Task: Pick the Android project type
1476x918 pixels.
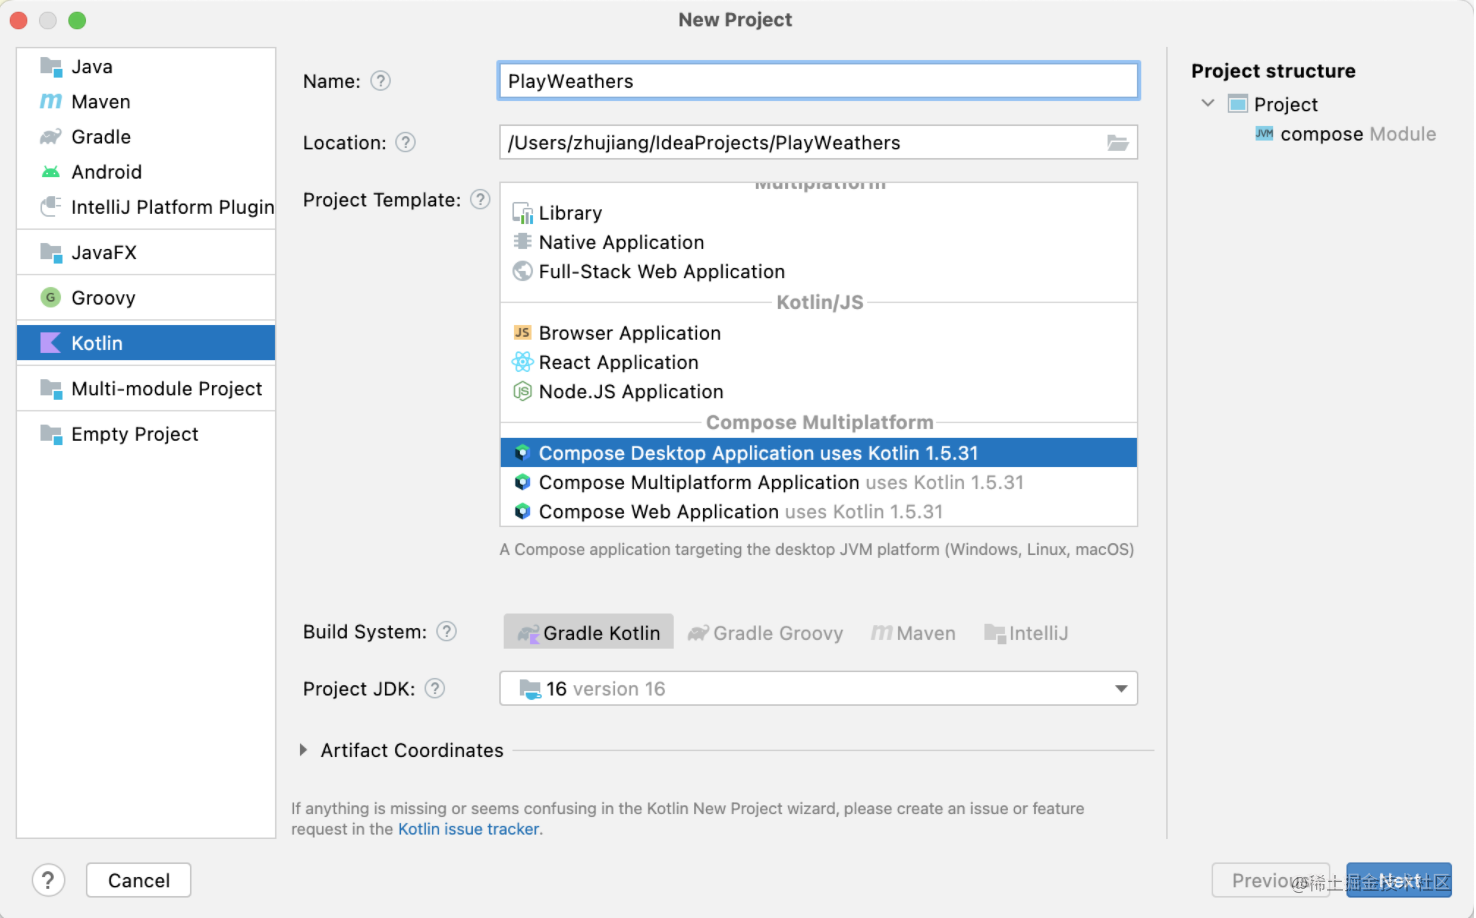Action: (146, 172)
